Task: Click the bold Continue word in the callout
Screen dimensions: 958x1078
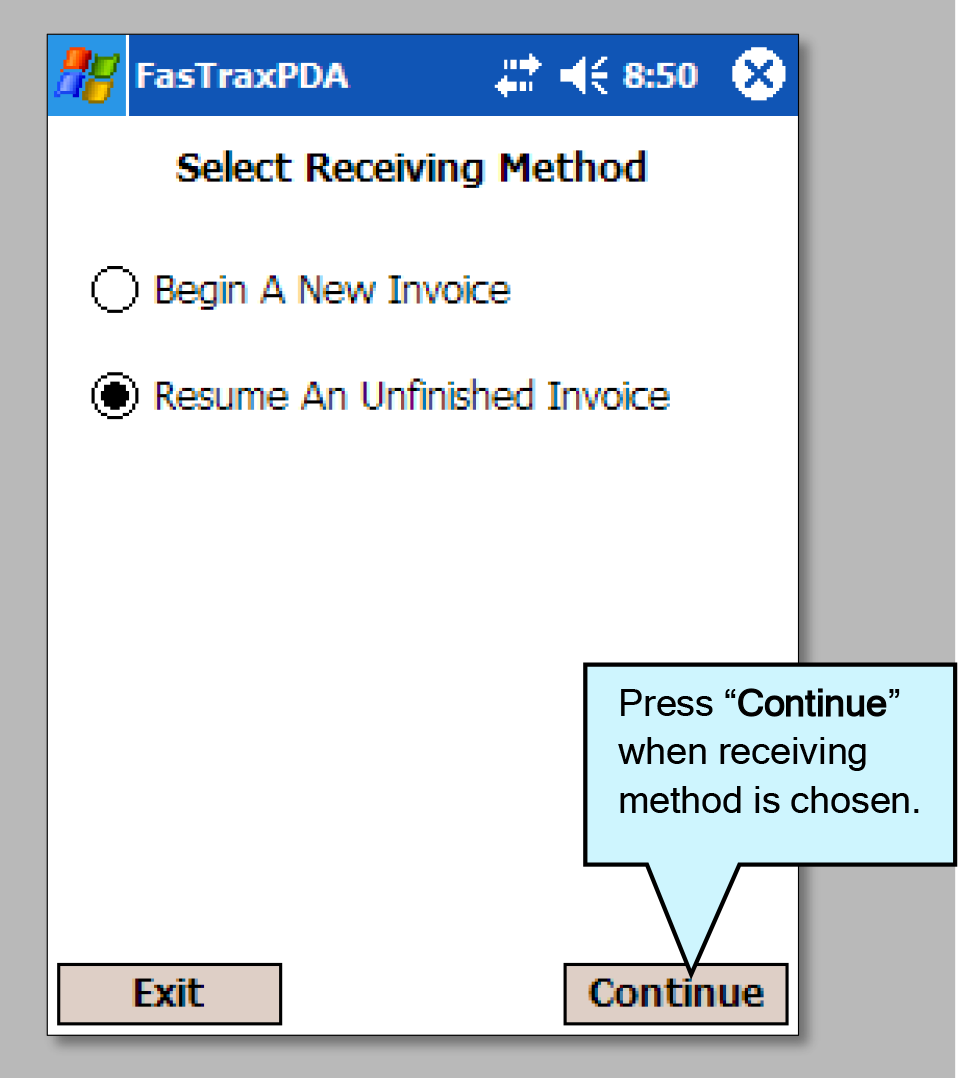Action: (812, 703)
